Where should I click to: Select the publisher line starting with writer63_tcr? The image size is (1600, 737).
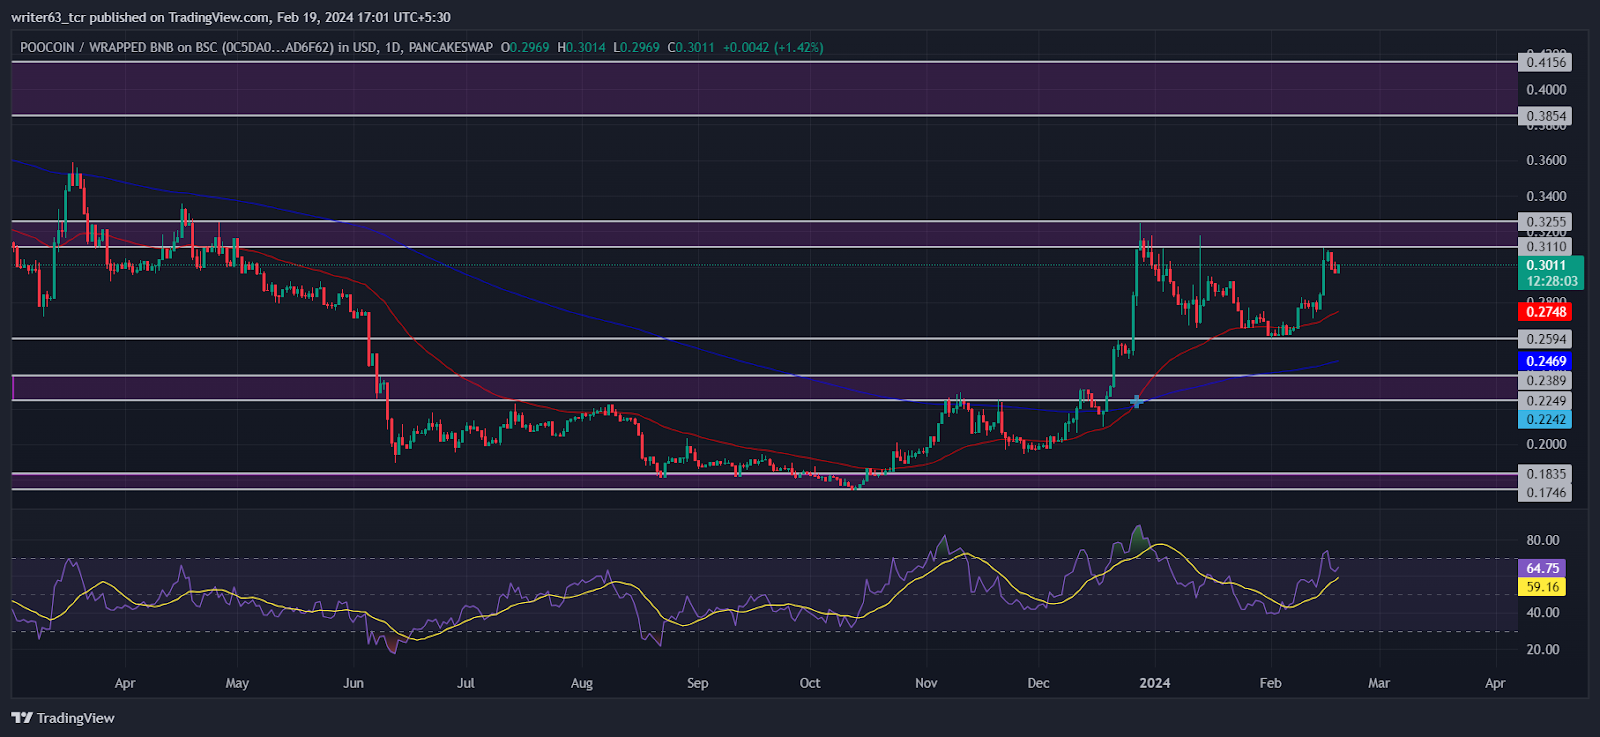pos(231,17)
